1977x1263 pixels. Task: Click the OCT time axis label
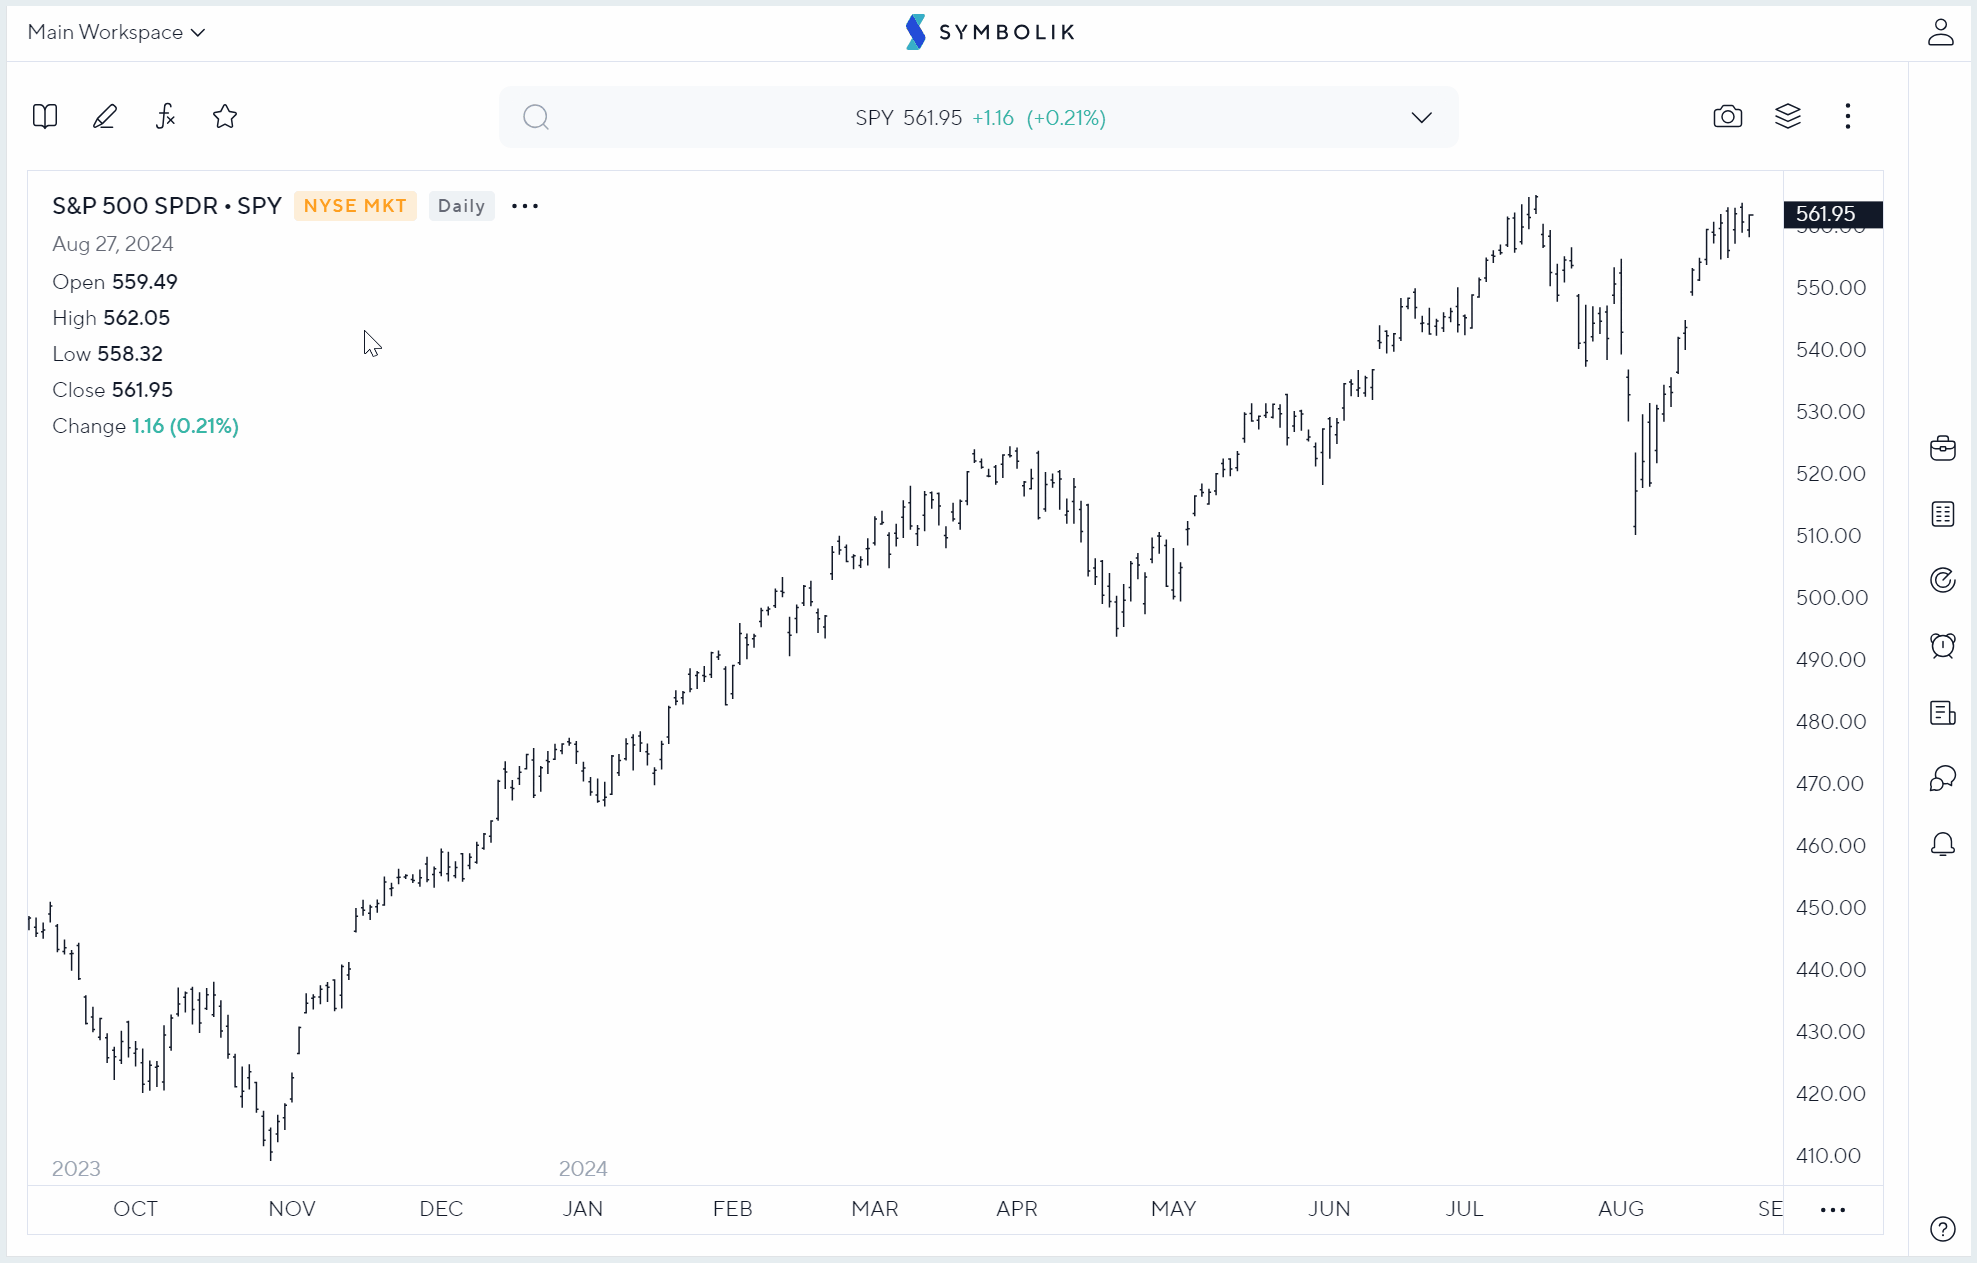[135, 1209]
